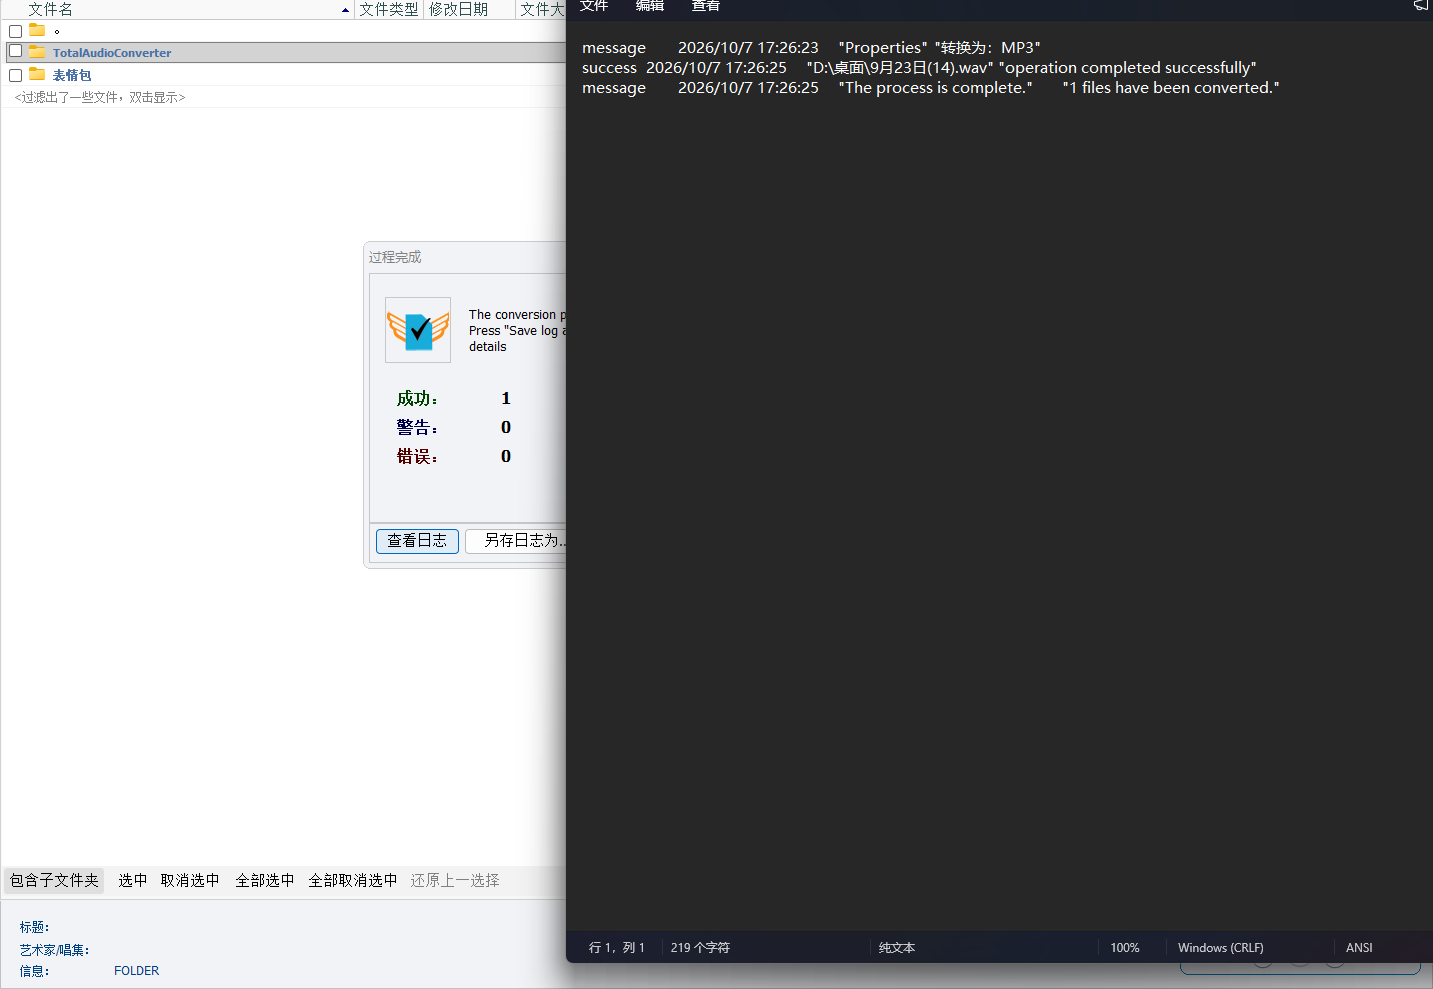Click the "D:\桌面\9月23日(14).wav" path in Notepad
The height and width of the screenshot is (989, 1433).
point(900,68)
